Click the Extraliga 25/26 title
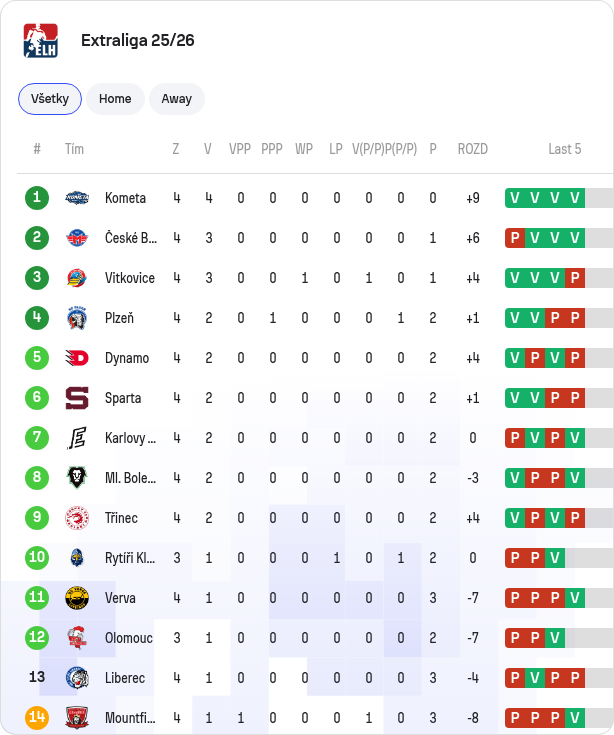614x735 pixels. 138,40
